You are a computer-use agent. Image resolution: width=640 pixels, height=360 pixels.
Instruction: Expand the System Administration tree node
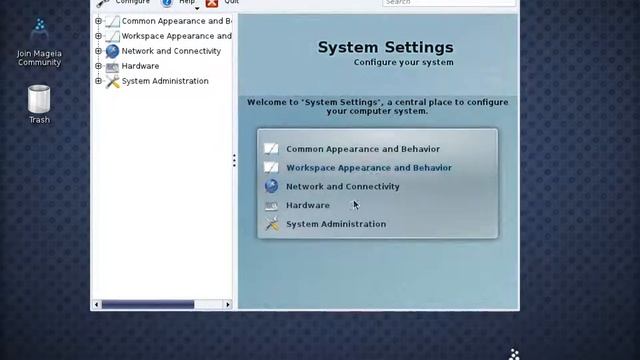[x=98, y=81]
